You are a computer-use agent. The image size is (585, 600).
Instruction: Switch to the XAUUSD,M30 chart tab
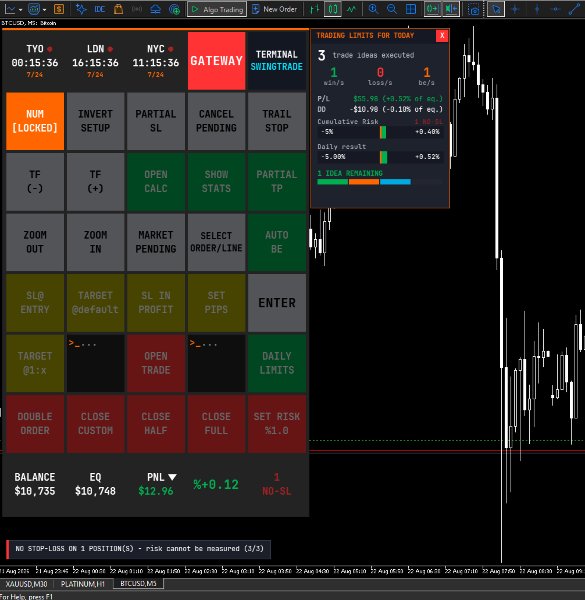tap(26, 584)
